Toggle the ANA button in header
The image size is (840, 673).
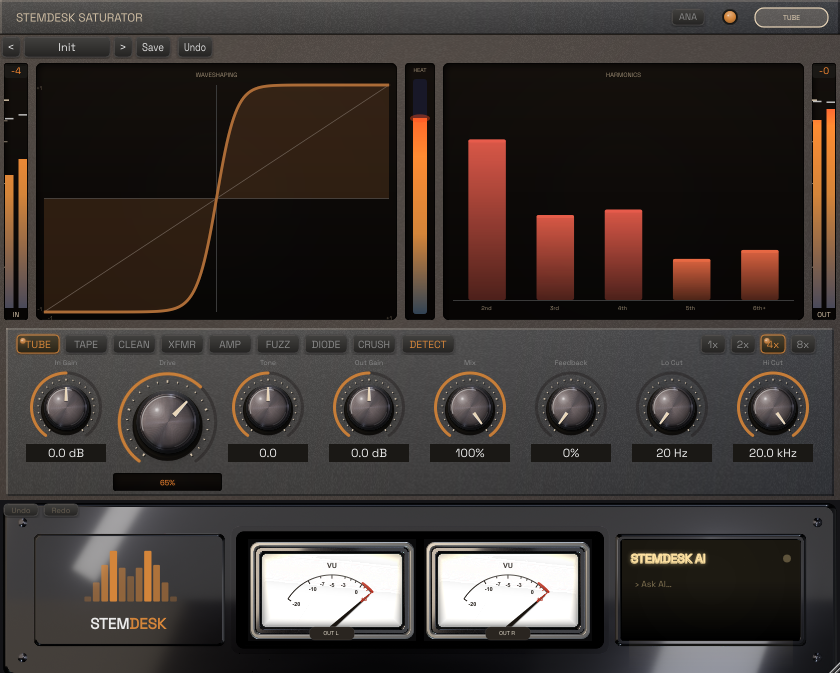[x=688, y=17]
